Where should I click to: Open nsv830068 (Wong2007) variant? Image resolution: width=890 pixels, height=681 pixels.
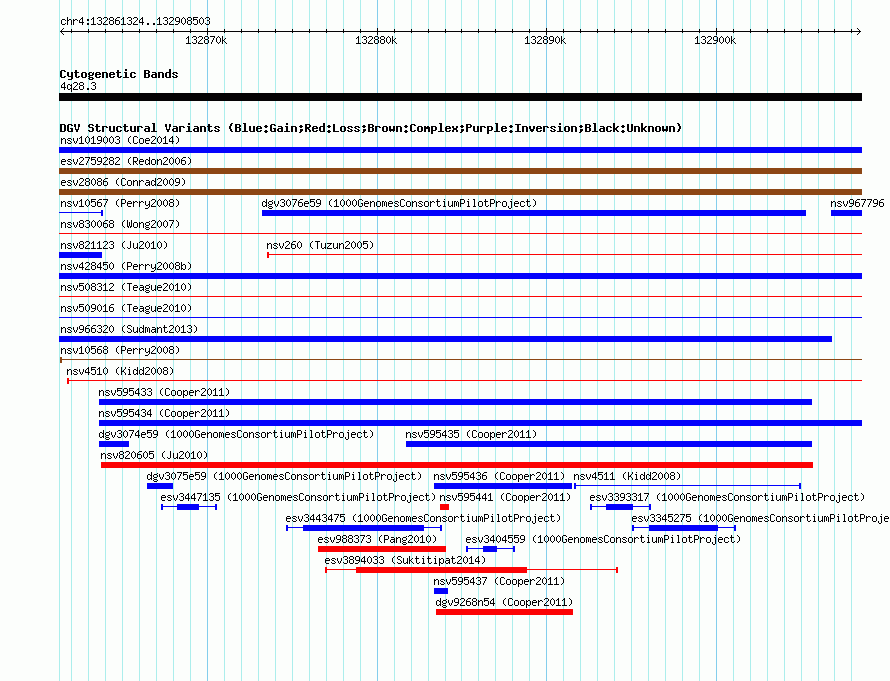point(120,224)
